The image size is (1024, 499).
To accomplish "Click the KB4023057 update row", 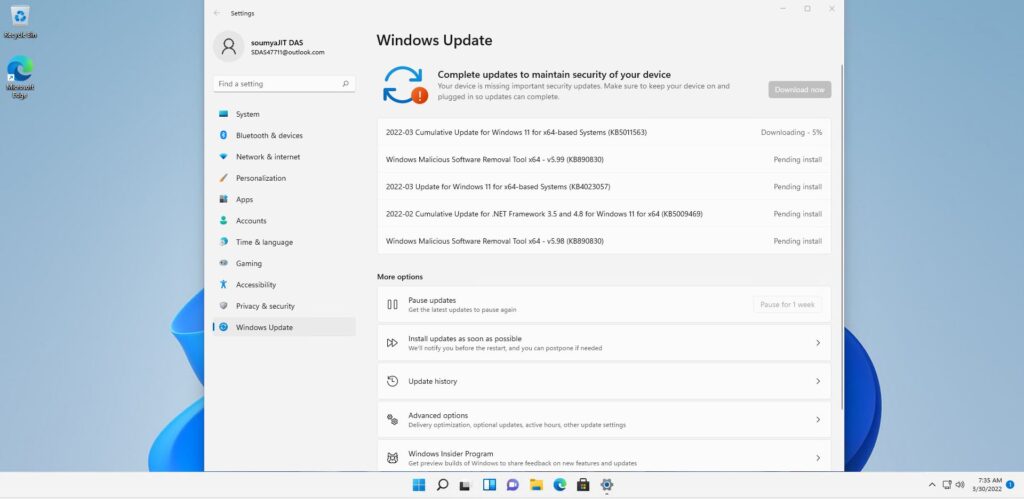I will [604, 187].
